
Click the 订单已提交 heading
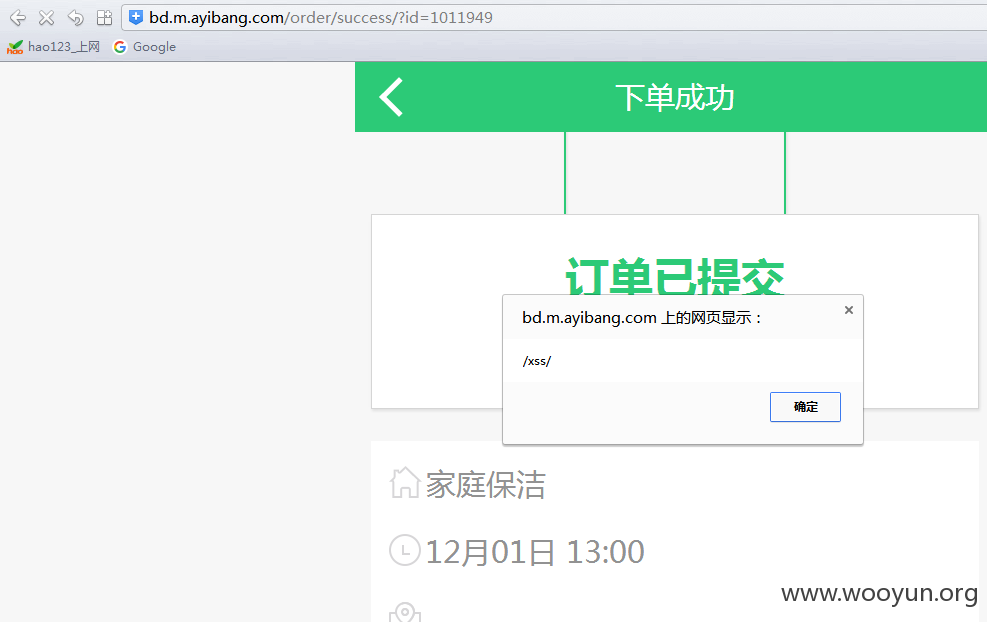(x=675, y=276)
